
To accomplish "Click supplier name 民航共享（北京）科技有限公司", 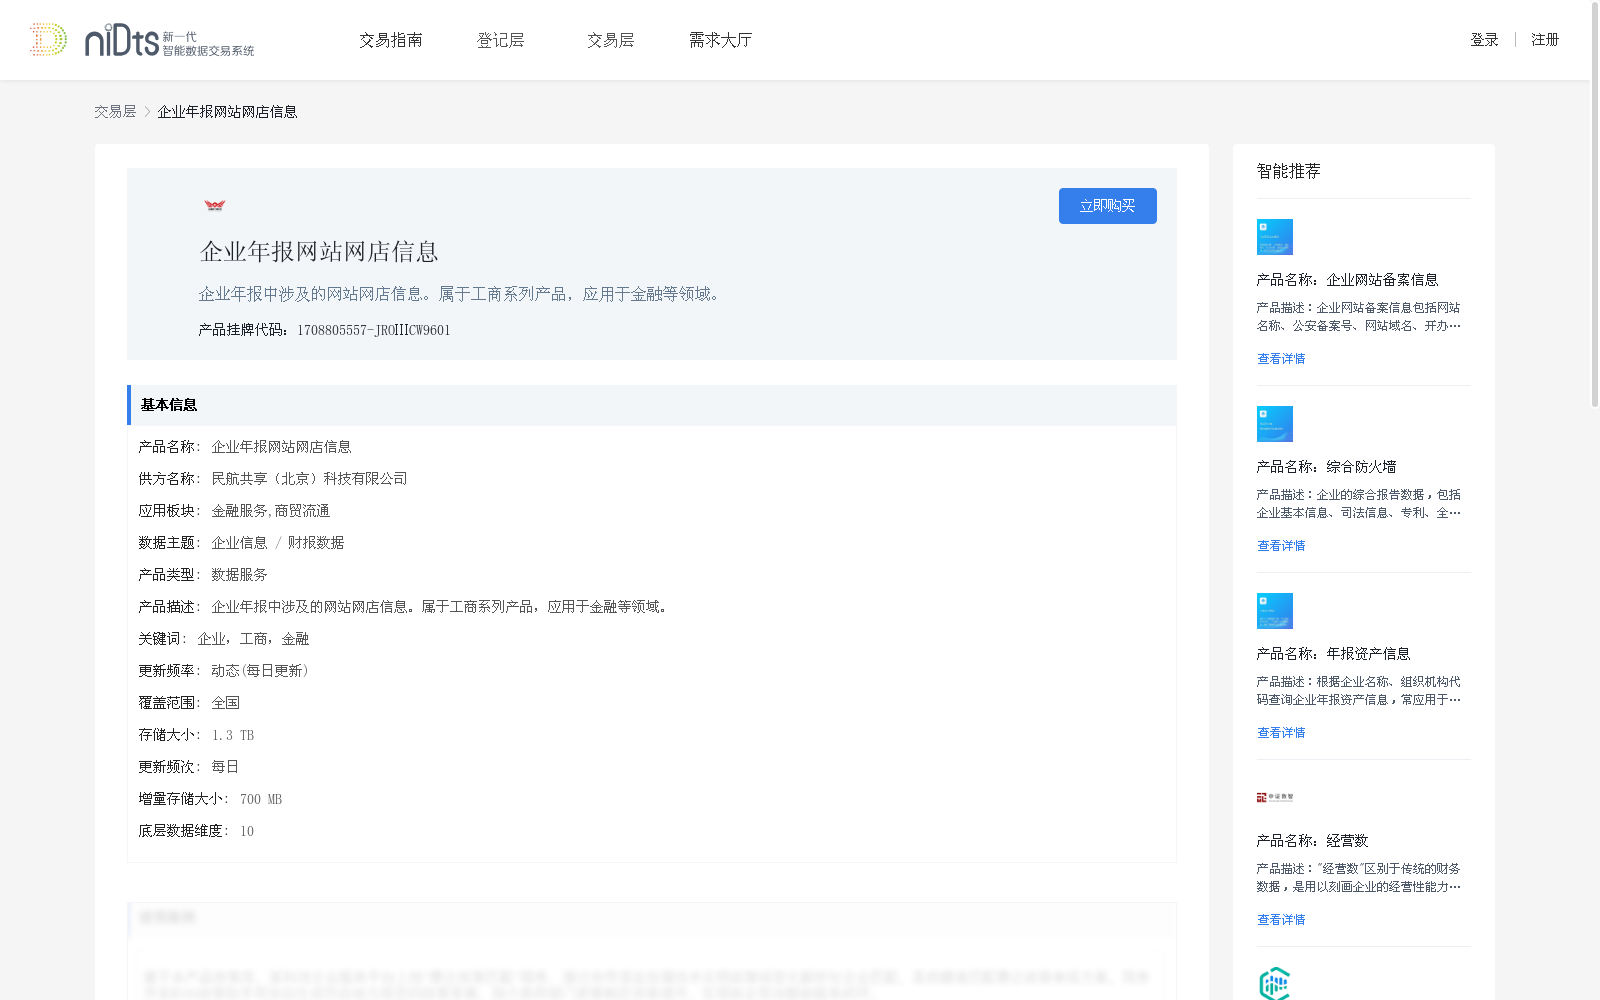I will coord(309,479).
